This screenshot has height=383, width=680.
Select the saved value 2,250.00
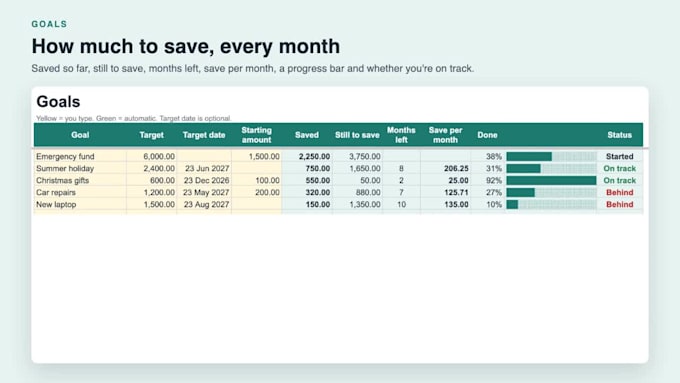[x=307, y=156]
